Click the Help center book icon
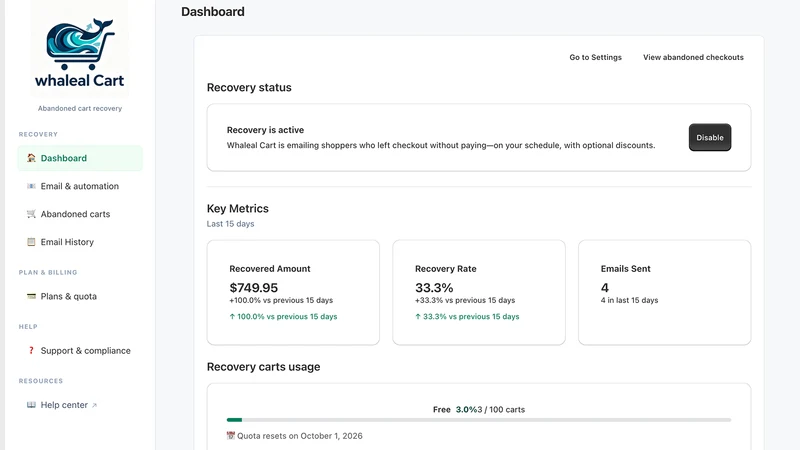This screenshot has height=450, width=800. click(x=31, y=405)
